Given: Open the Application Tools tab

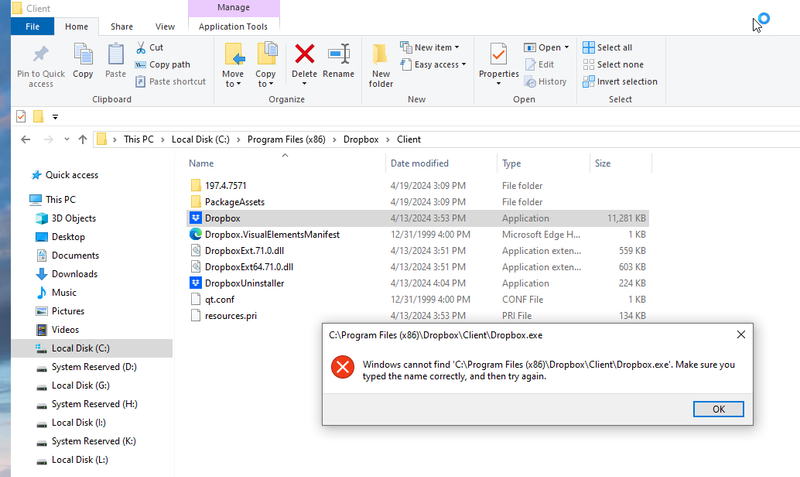Looking at the screenshot, I should (x=233, y=27).
